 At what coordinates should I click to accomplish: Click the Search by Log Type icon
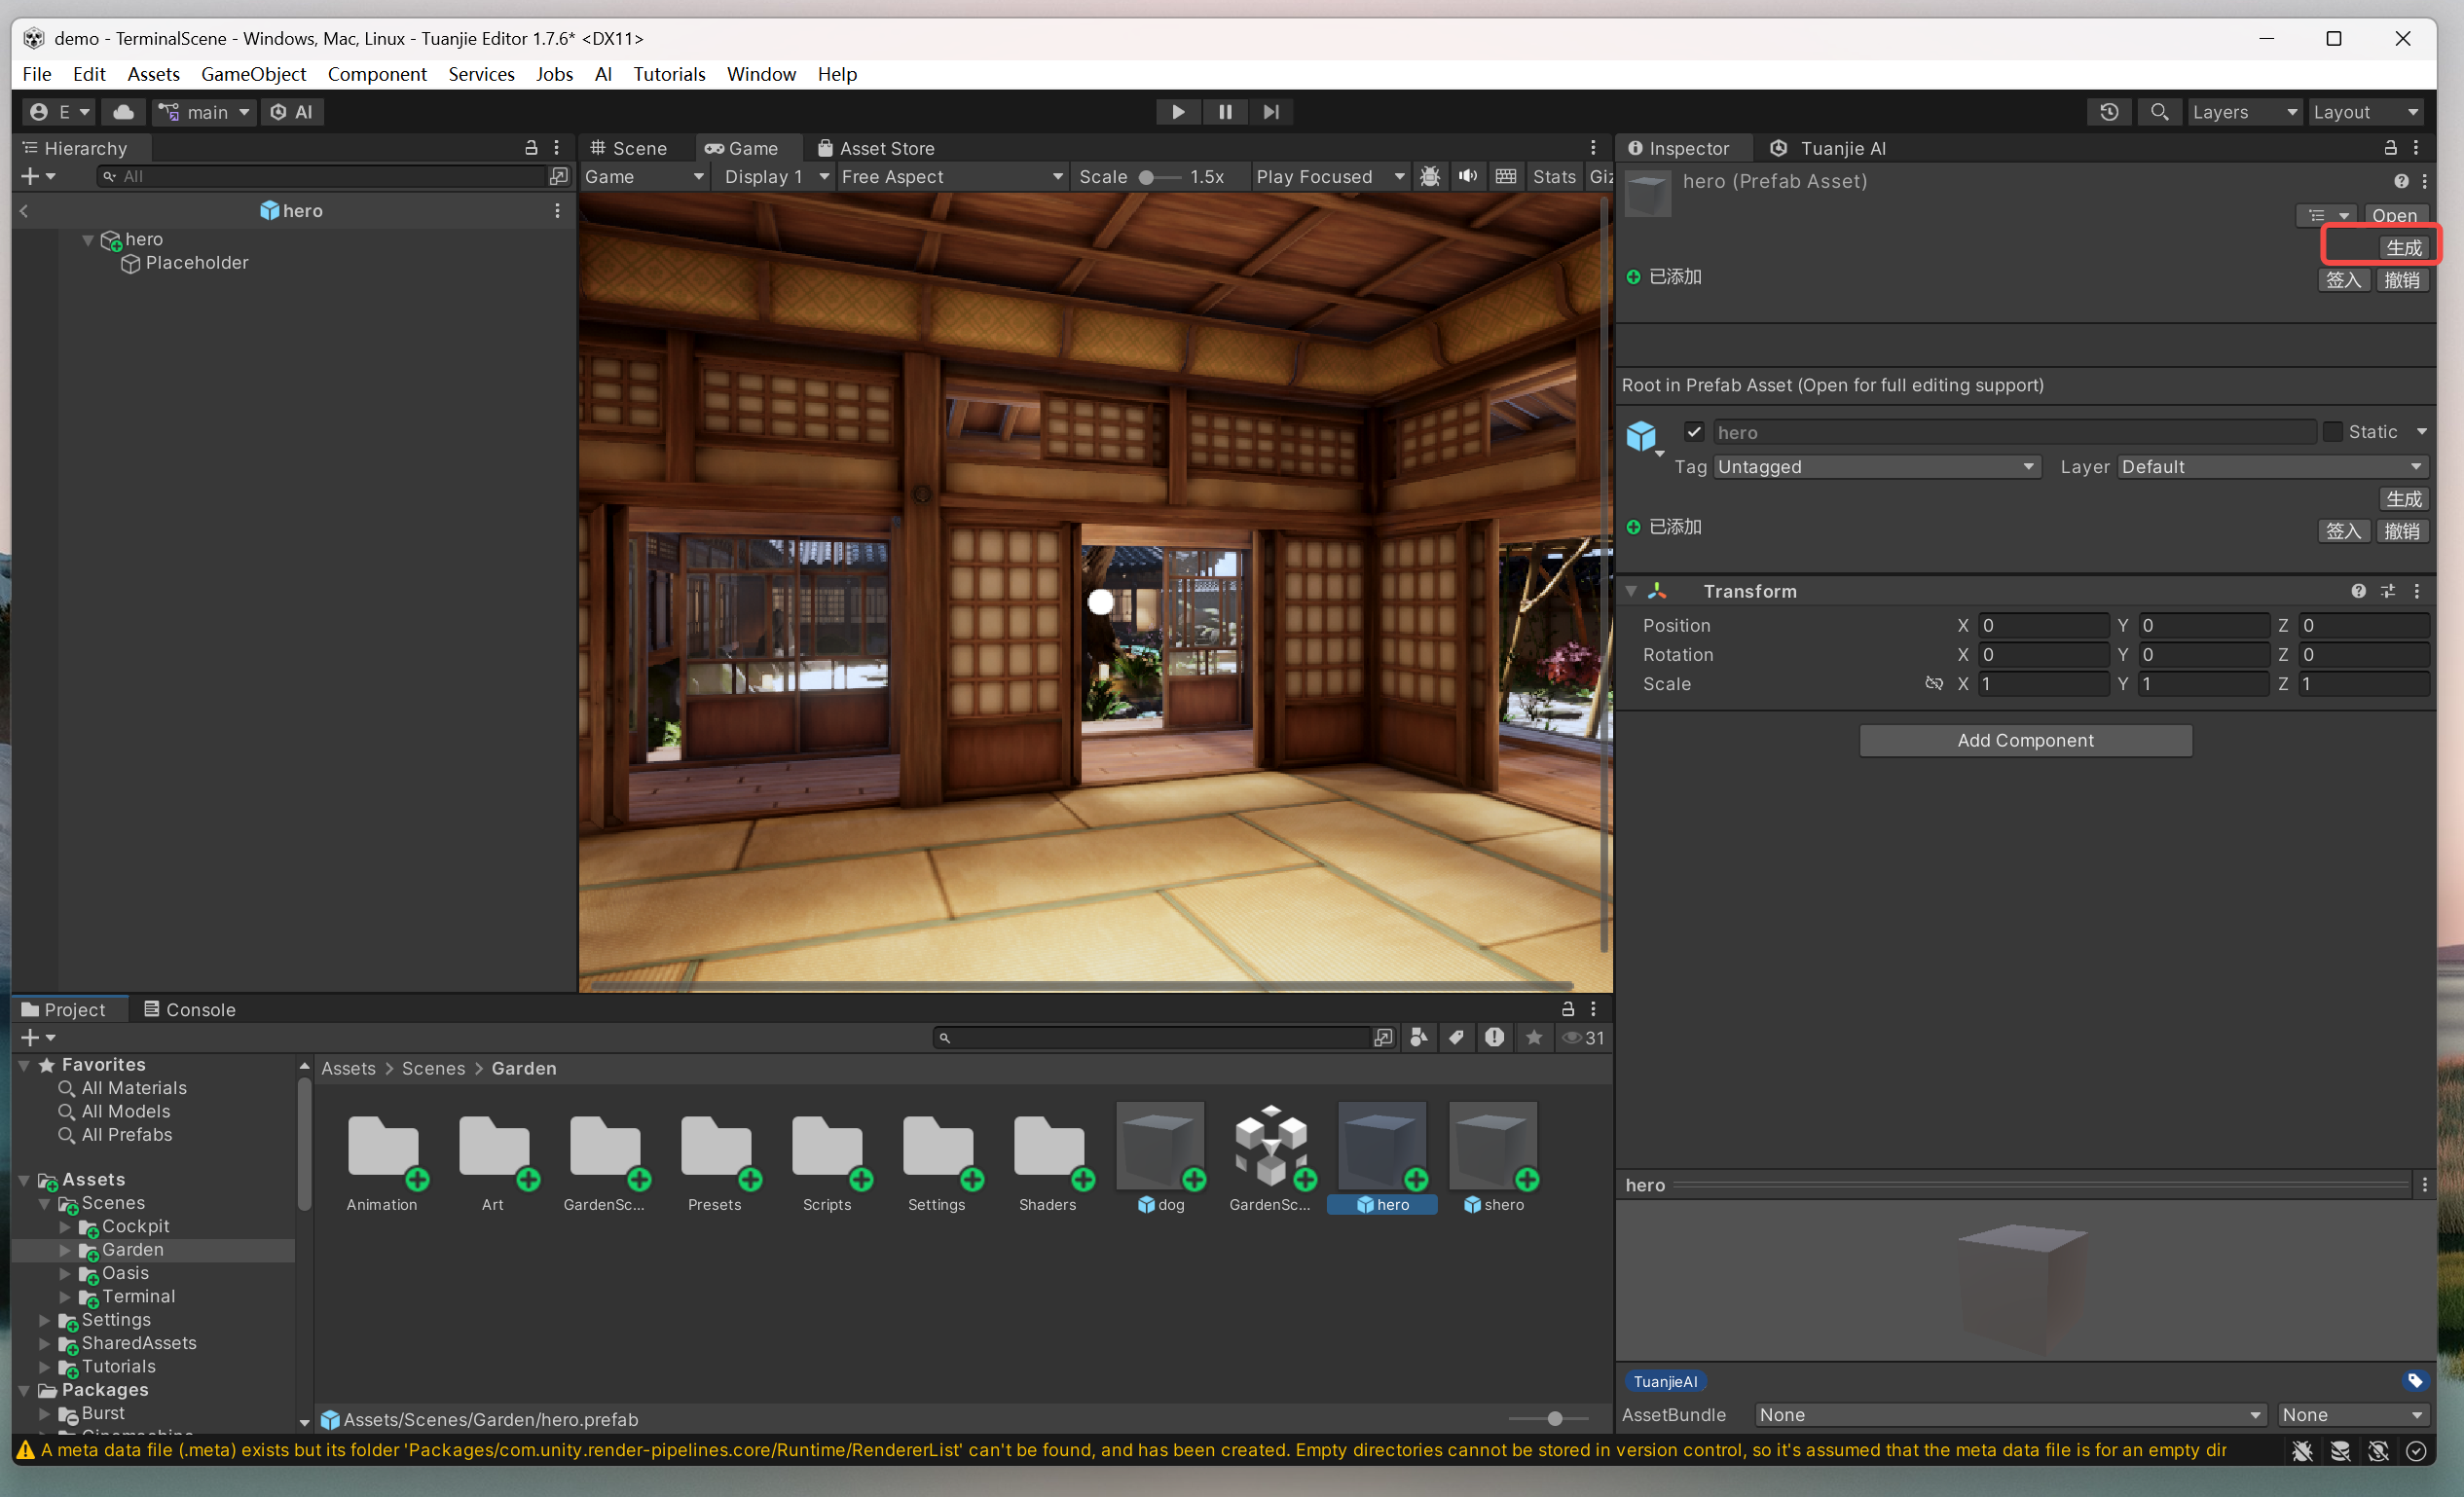[x=1494, y=1038]
